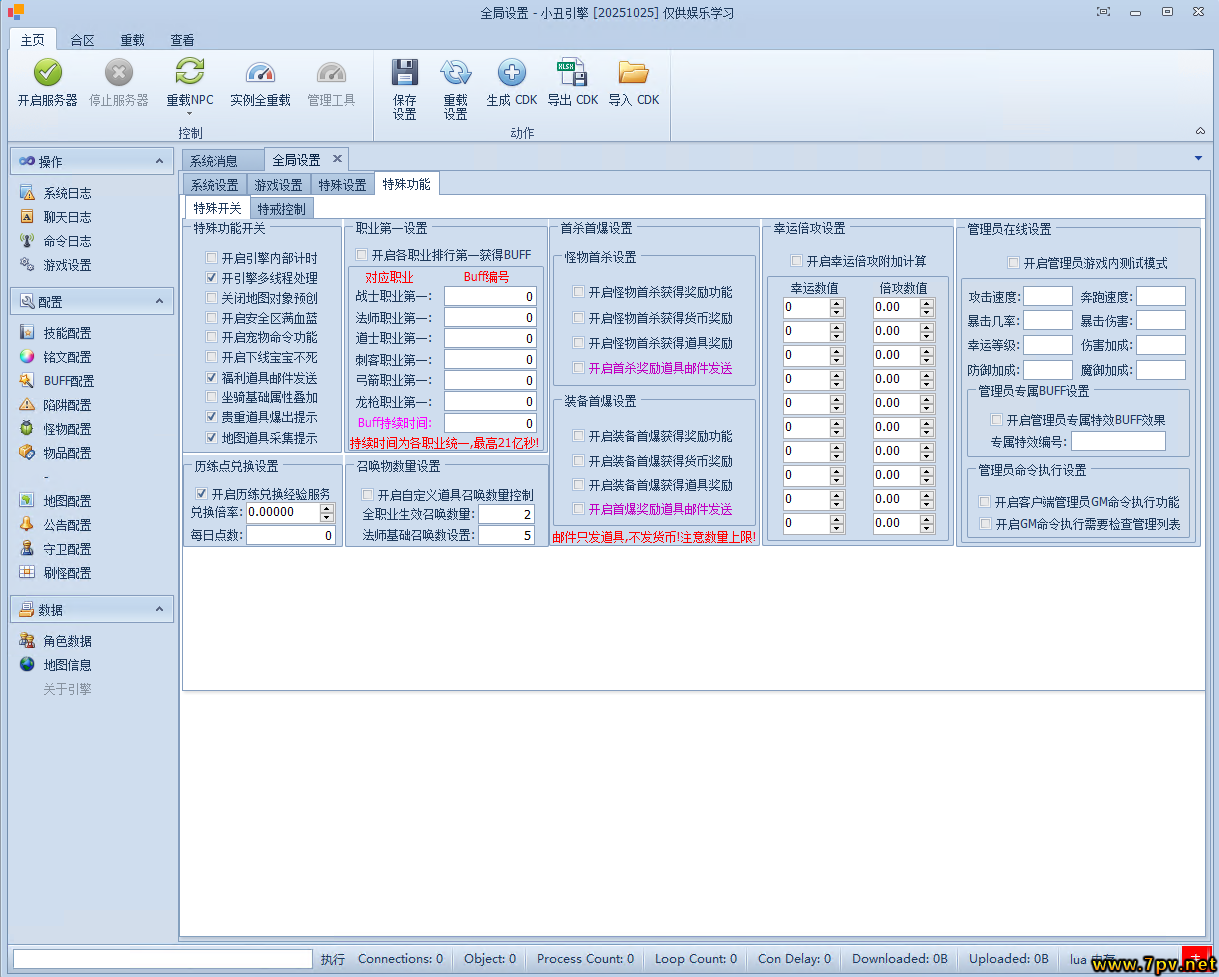Switch to the 合区 ribbon tab
This screenshot has width=1219, height=977.
(82, 40)
